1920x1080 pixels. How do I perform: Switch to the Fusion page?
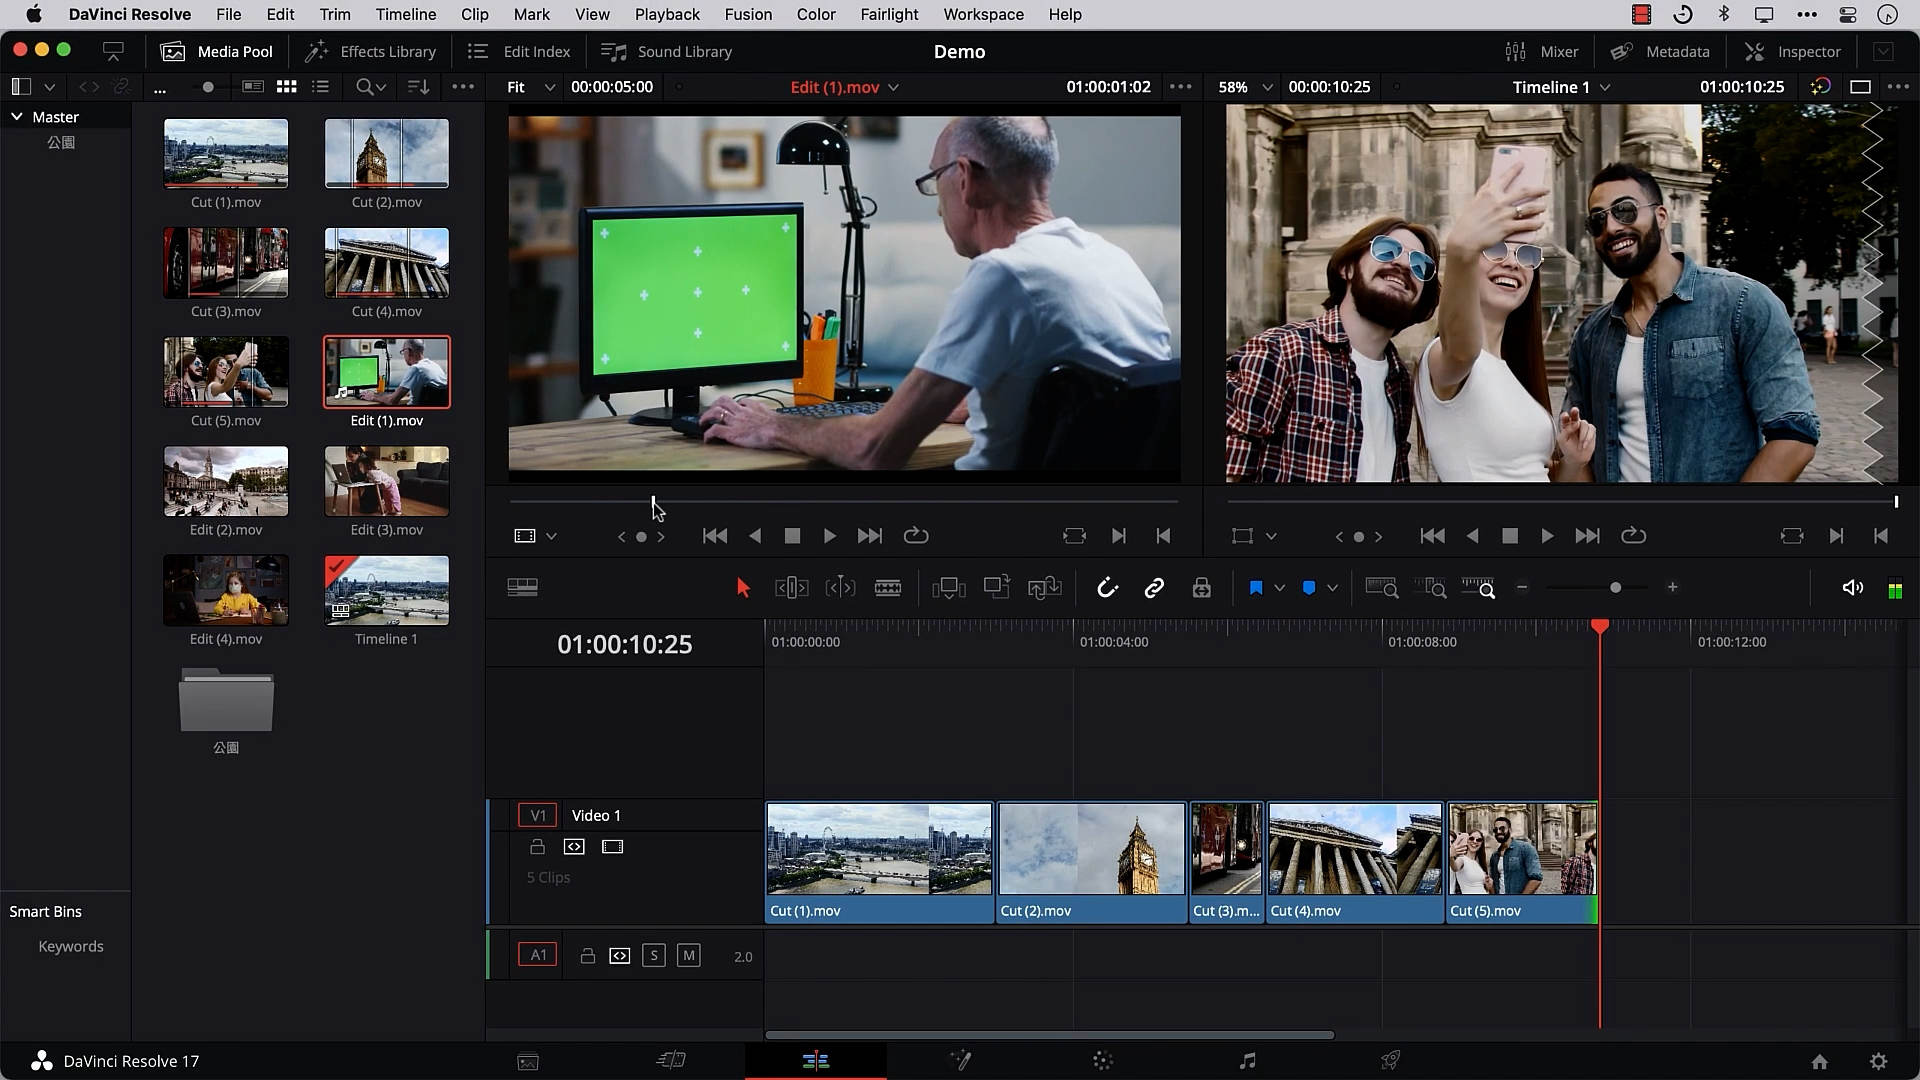click(960, 1061)
